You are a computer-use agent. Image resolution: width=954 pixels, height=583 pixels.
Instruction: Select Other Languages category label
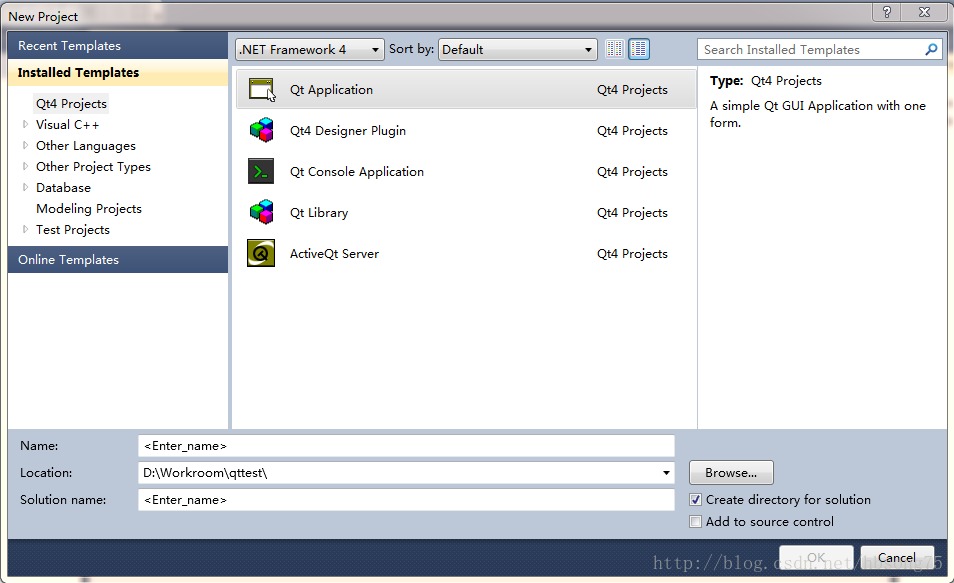coord(86,145)
